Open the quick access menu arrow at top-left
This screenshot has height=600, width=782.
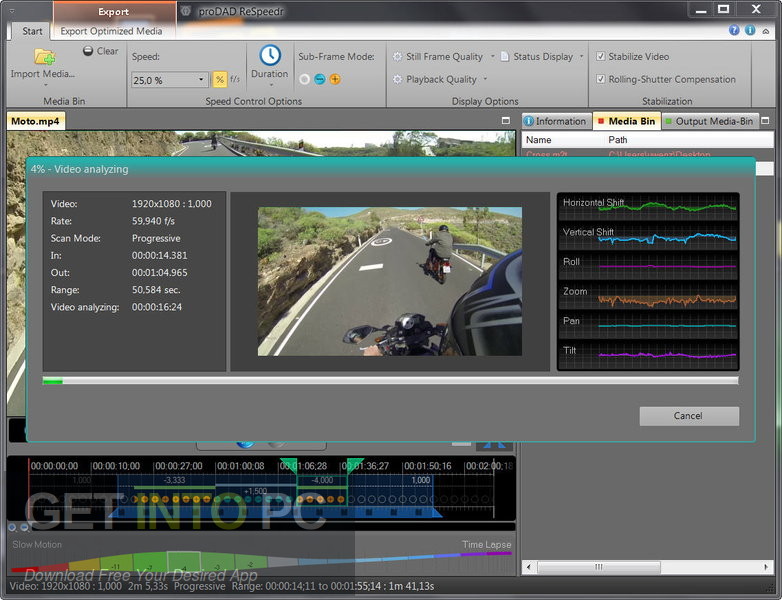click(x=12, y=10)
